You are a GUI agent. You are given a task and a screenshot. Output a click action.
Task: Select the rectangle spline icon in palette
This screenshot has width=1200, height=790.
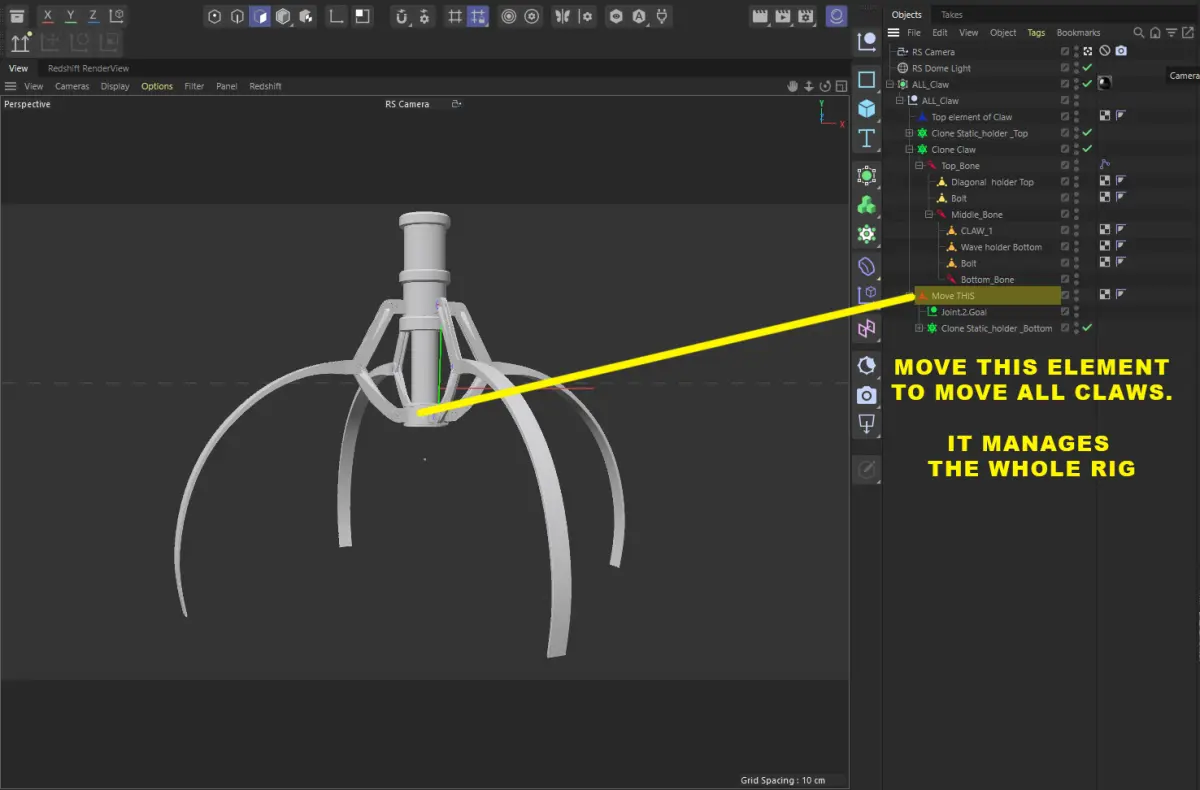(866, 79)
